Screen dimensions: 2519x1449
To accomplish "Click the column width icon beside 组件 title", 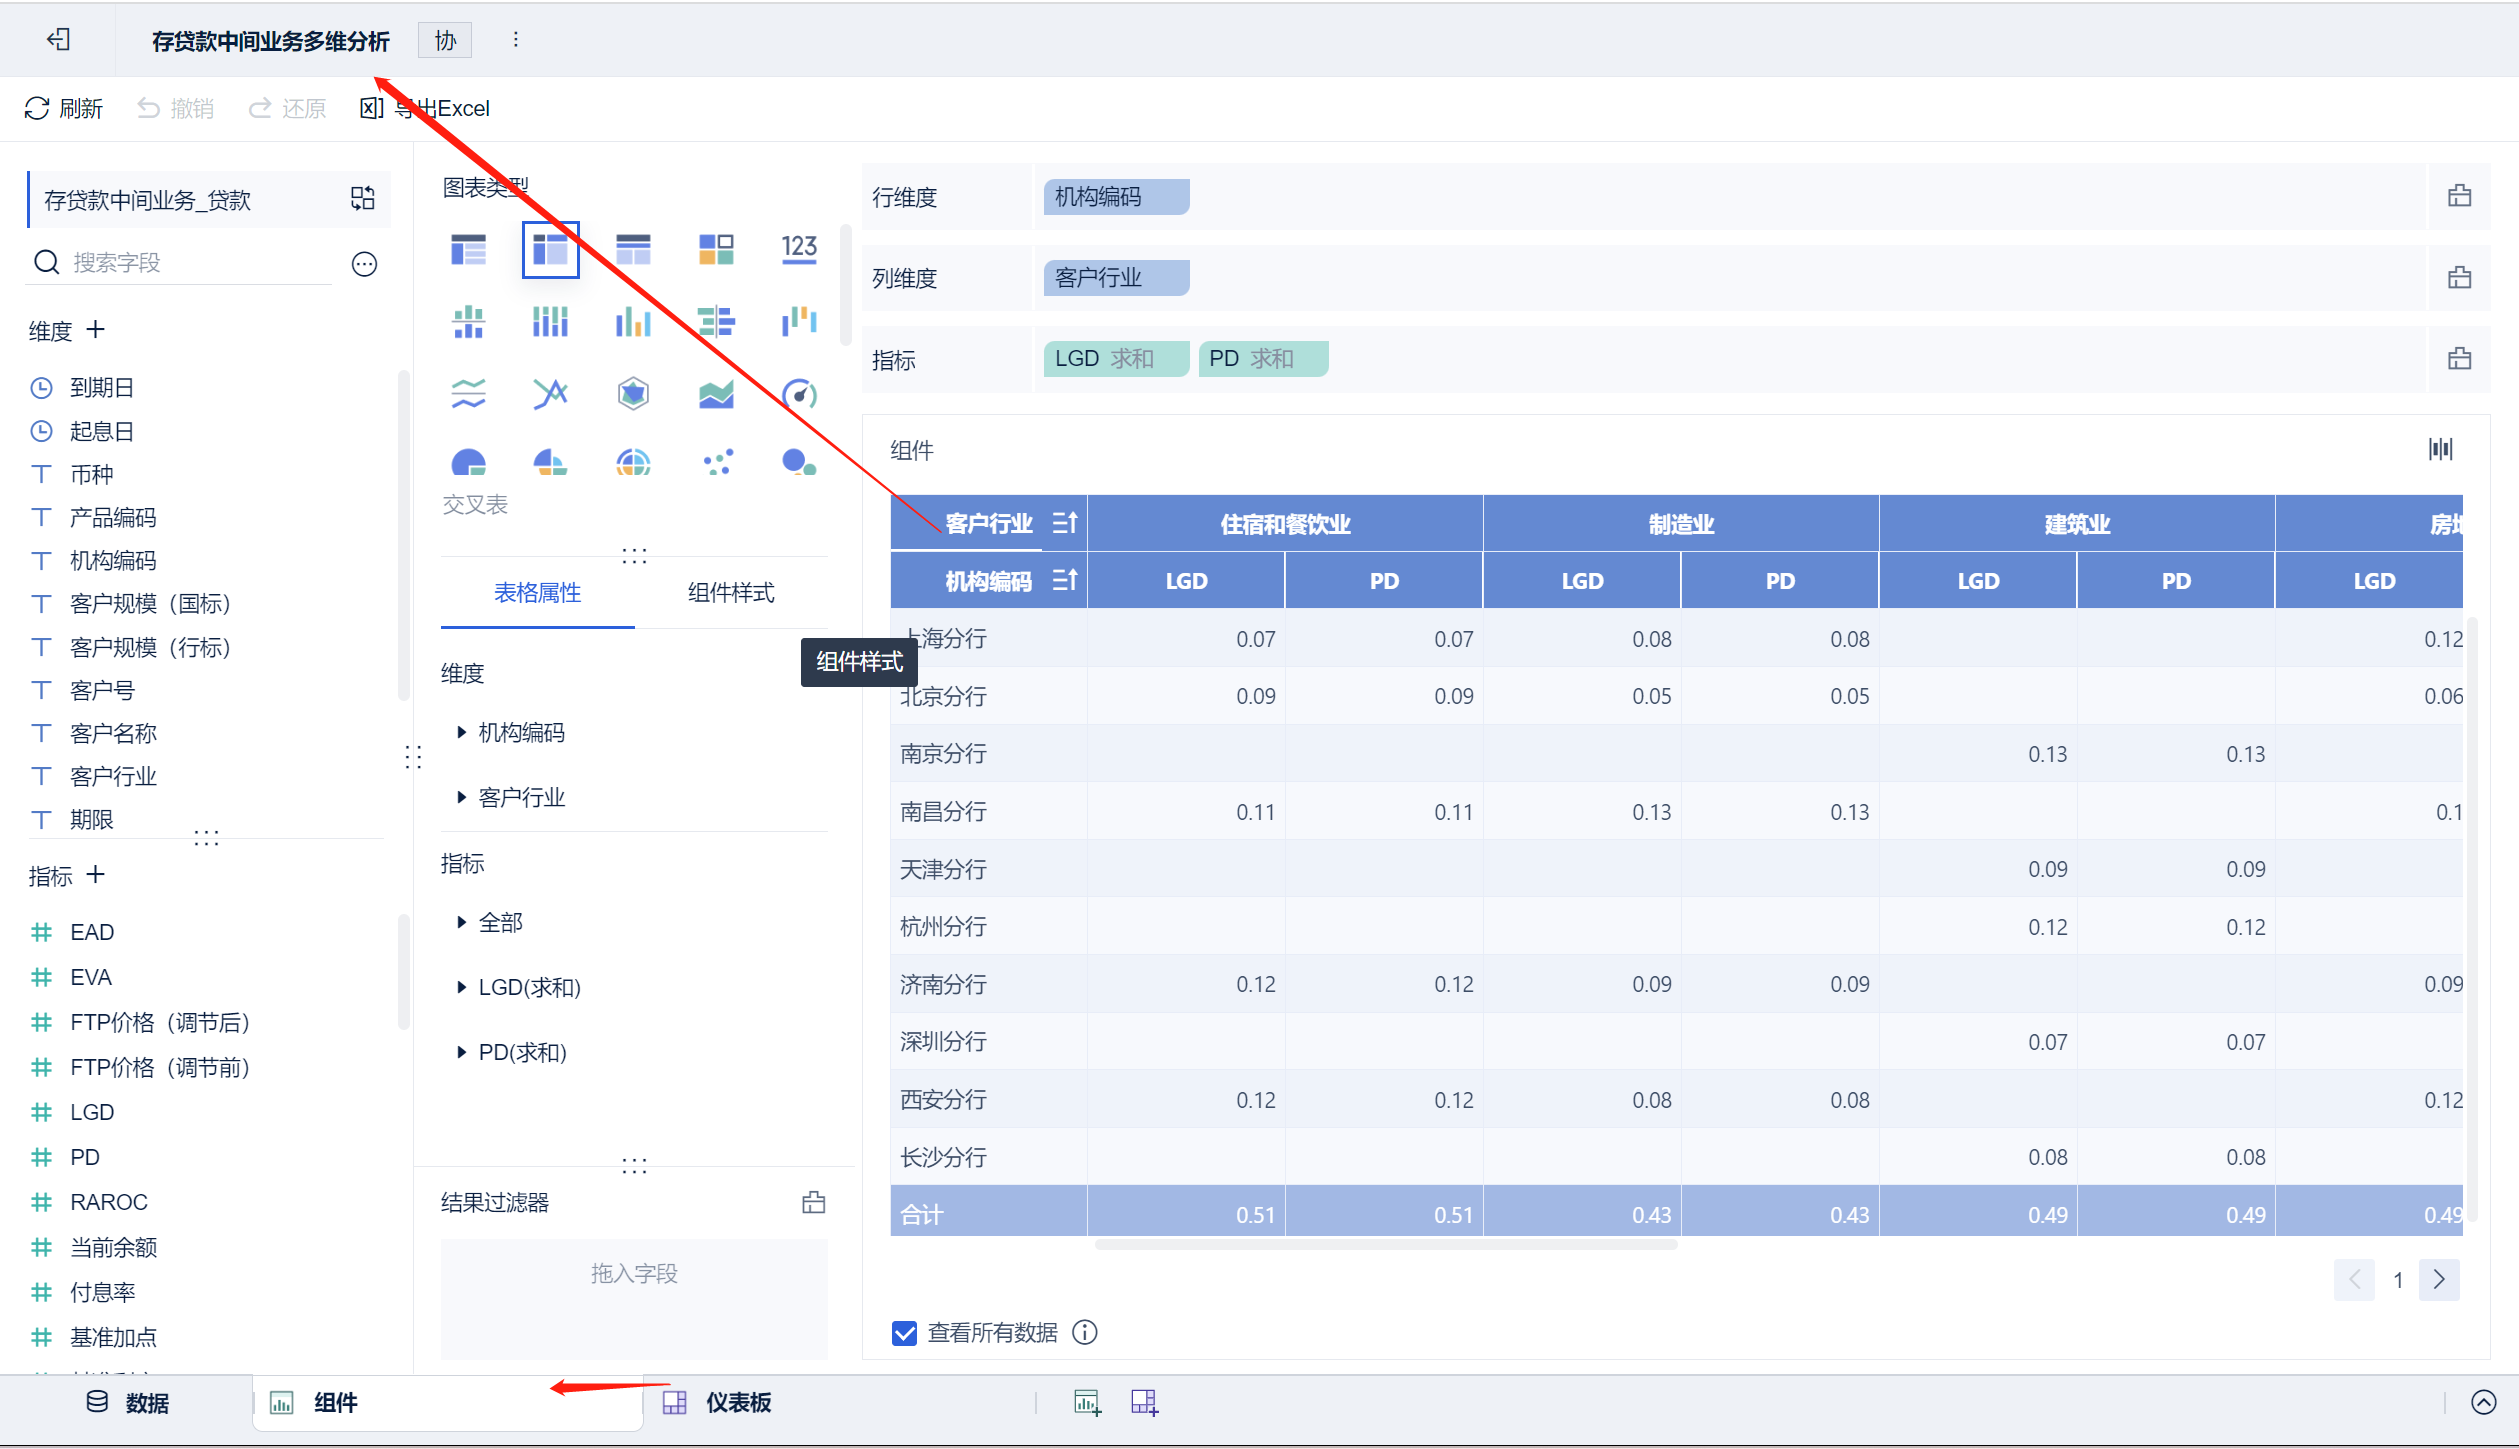I will pyautogui.click(x=2440, y=450).
